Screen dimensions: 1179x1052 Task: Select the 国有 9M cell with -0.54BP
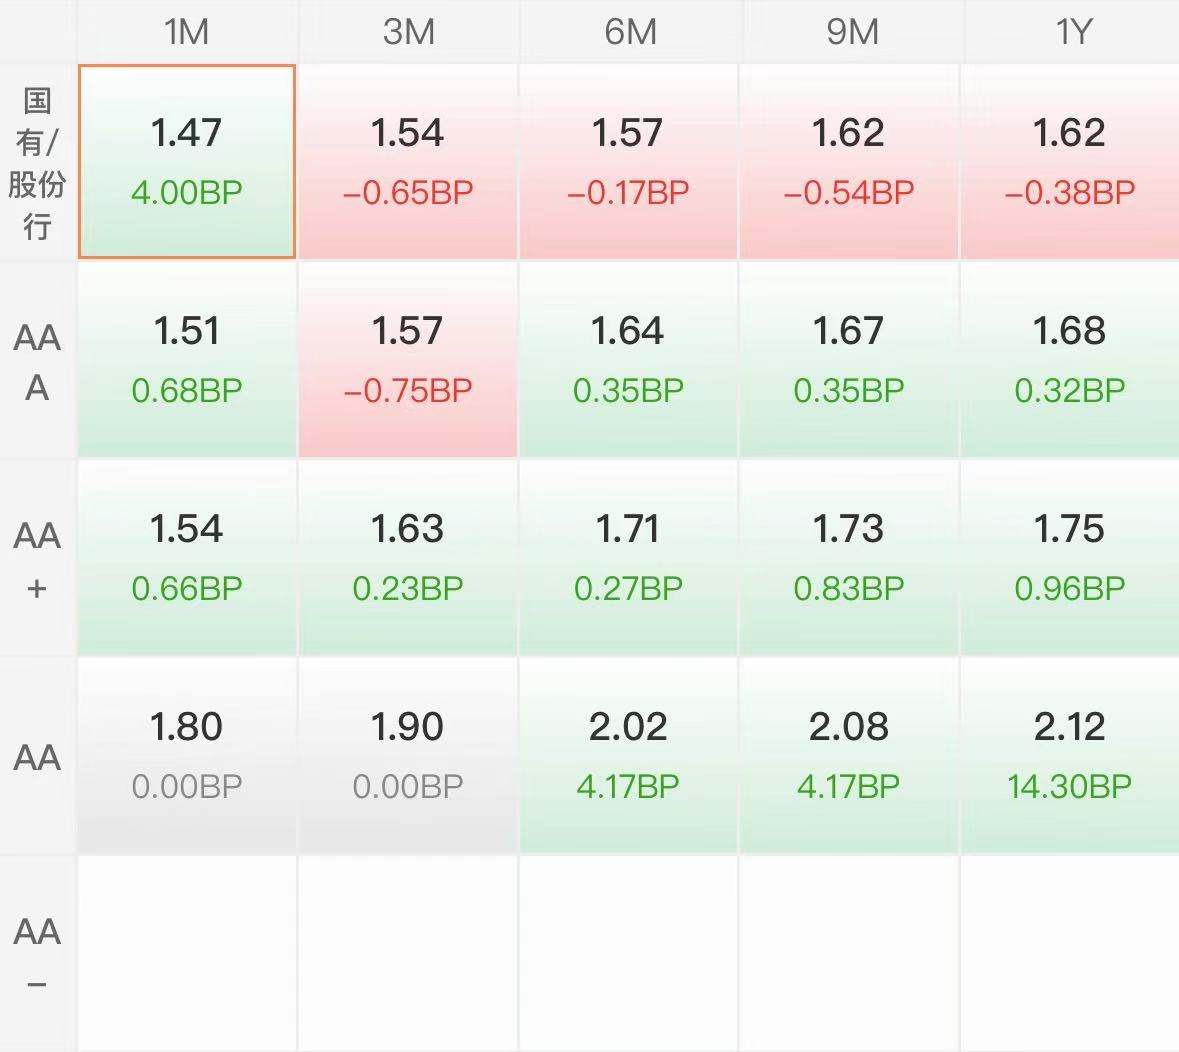[x=850, y=162]
